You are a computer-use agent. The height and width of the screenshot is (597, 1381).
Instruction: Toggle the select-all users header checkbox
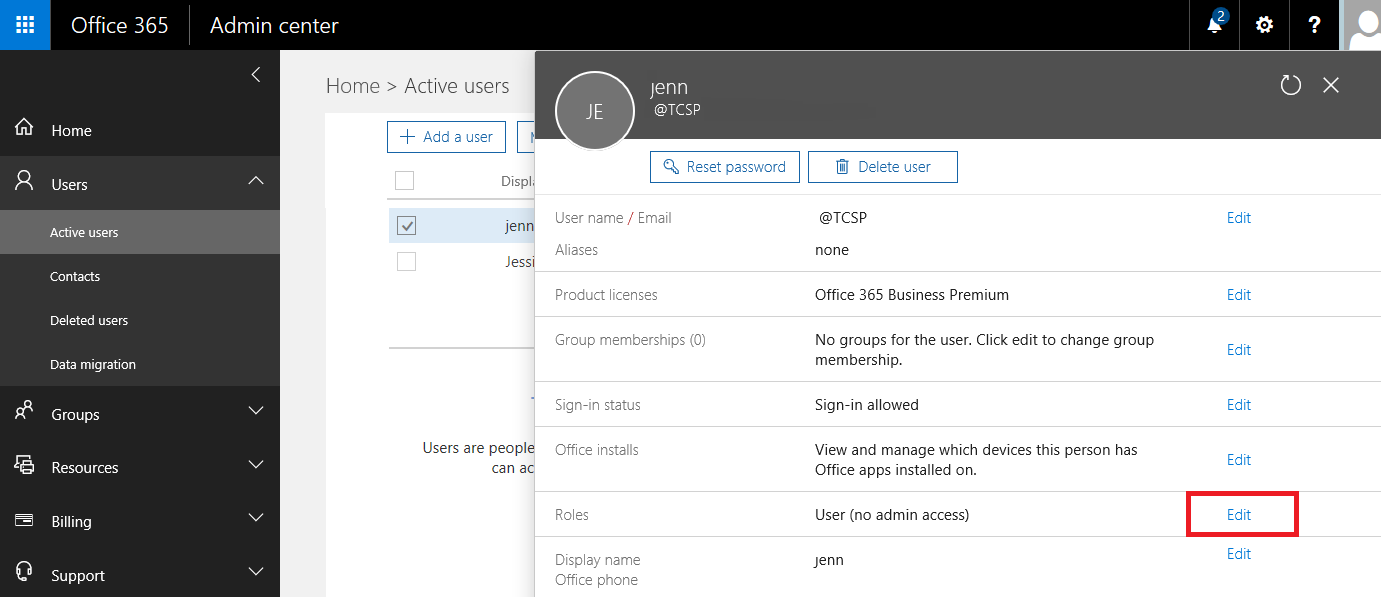pos(404,181)
